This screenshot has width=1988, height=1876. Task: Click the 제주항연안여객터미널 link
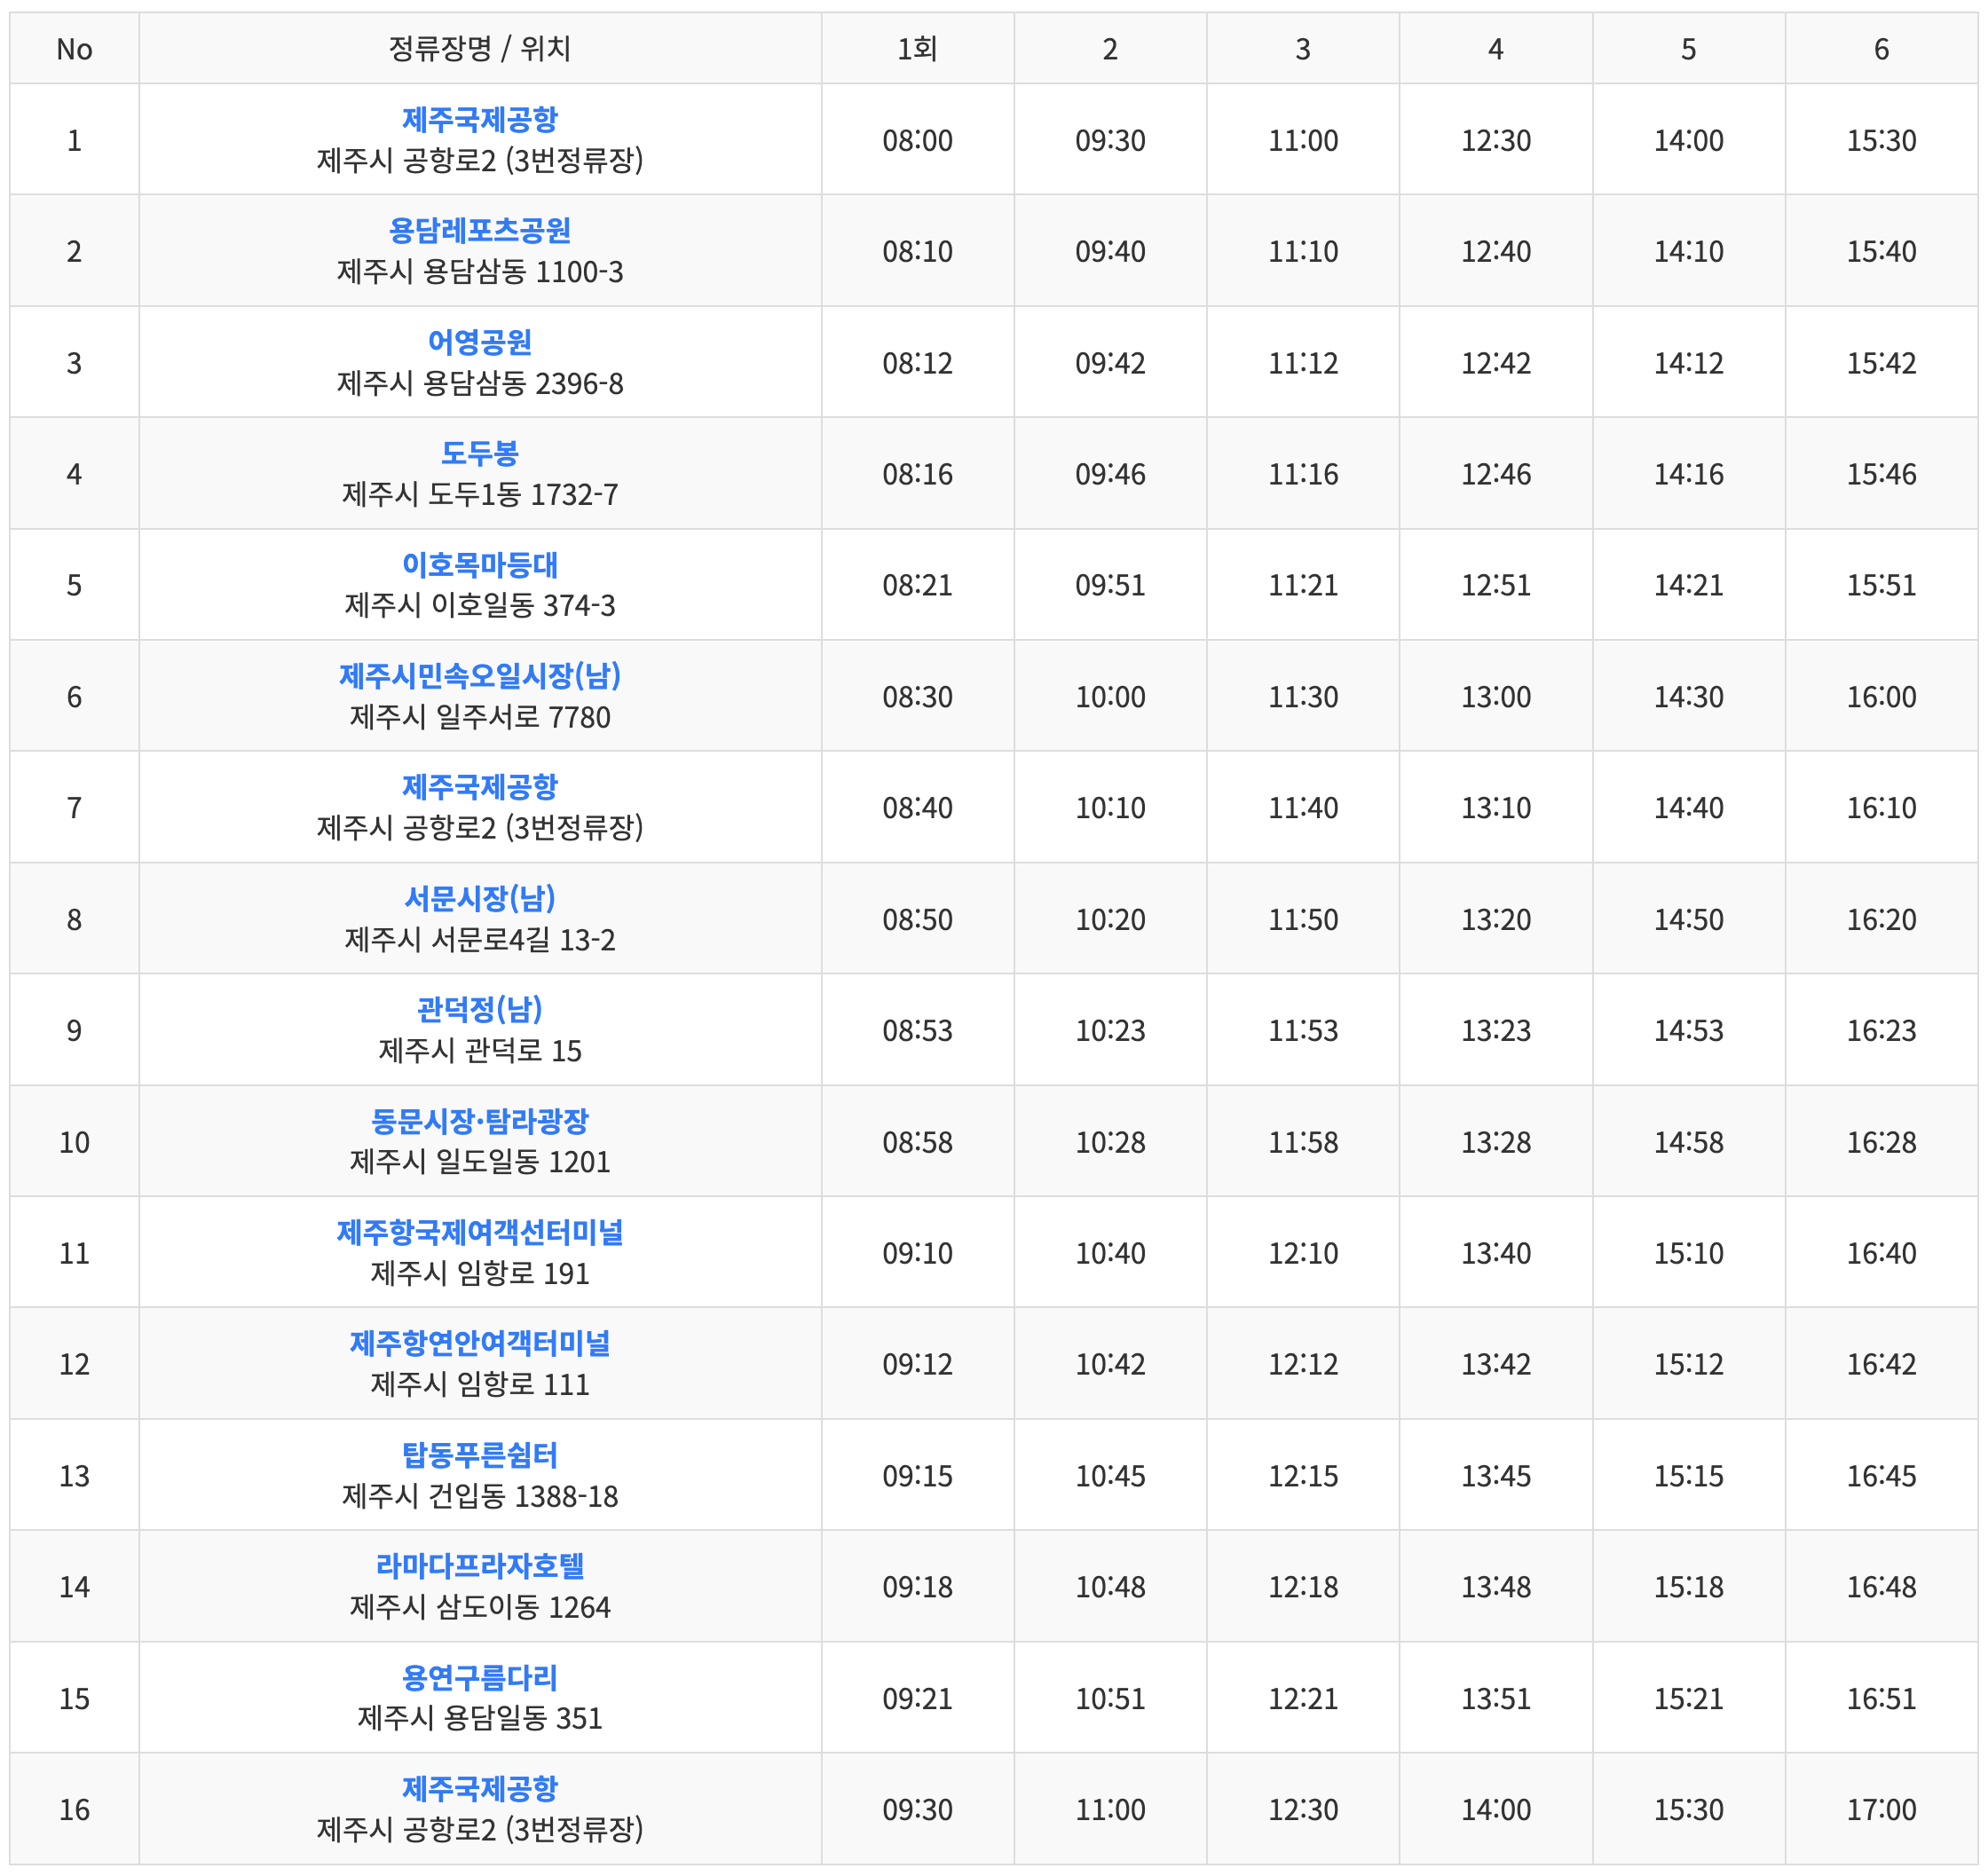[x=479, y=1343]
